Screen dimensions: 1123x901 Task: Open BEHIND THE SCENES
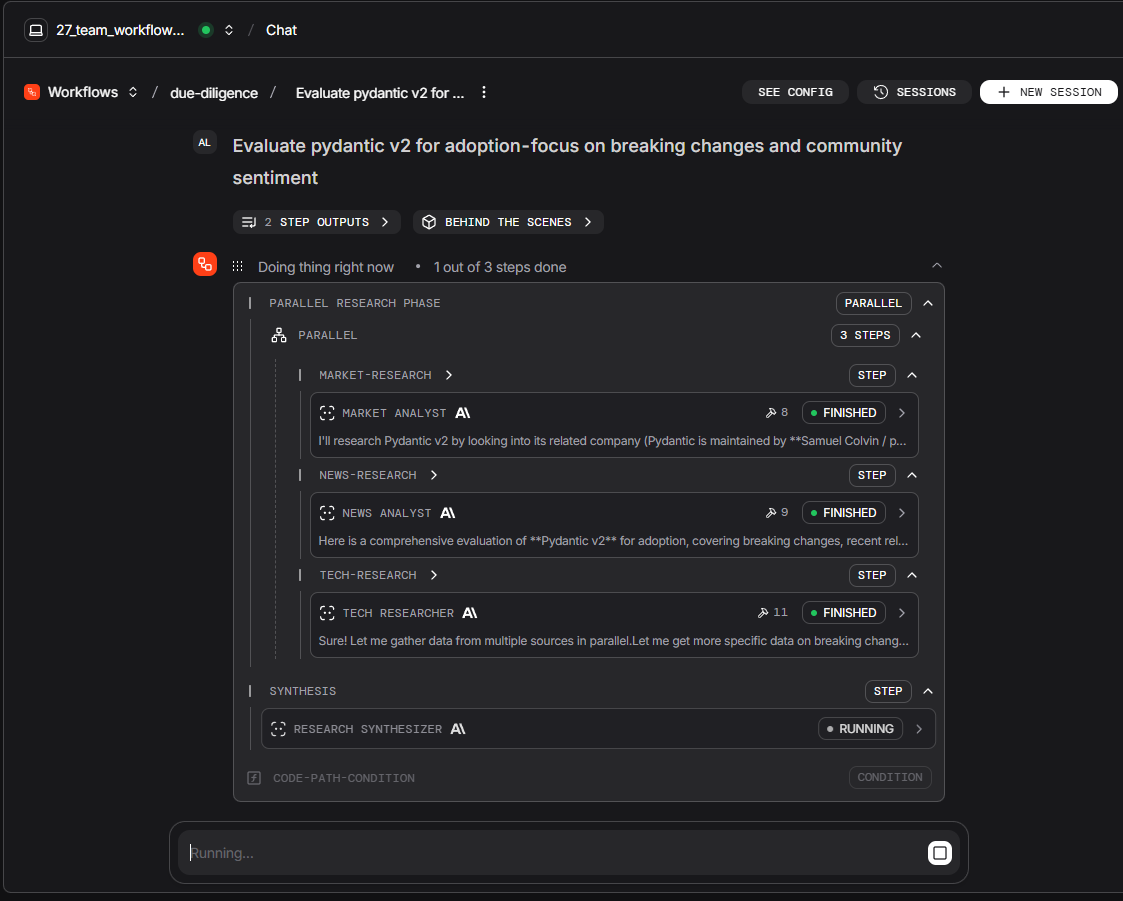(x=508, y=222)
